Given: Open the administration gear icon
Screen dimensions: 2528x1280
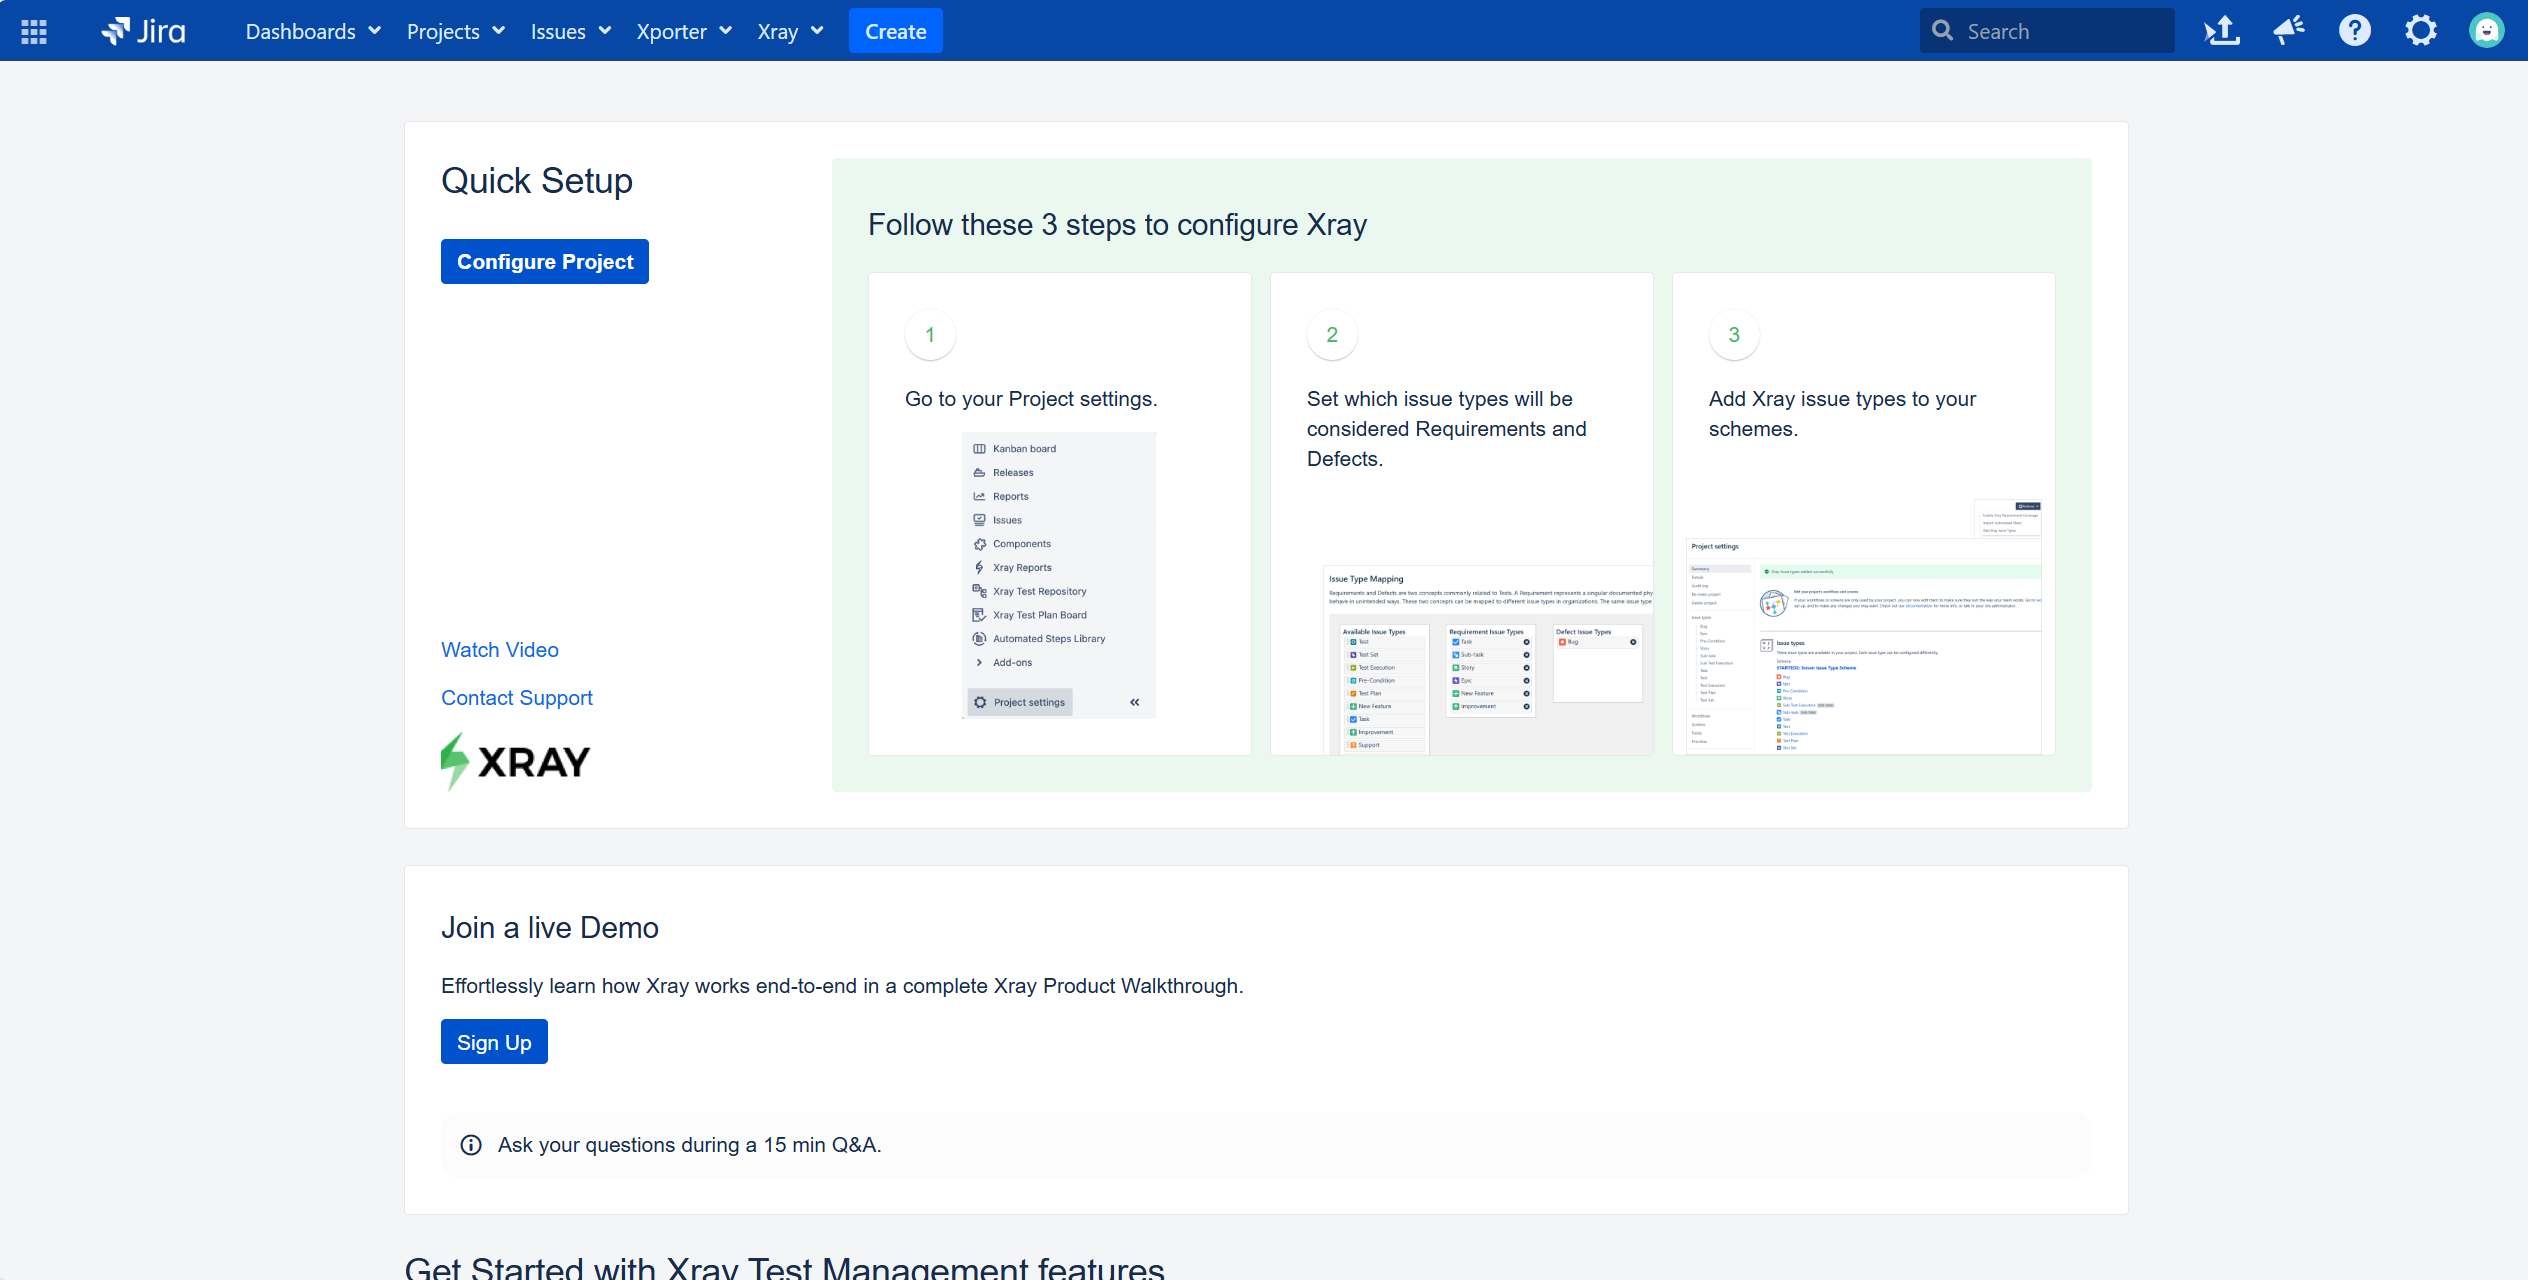Looking at the screenshot, I should pyautogui.click(x=2421, y=31).
